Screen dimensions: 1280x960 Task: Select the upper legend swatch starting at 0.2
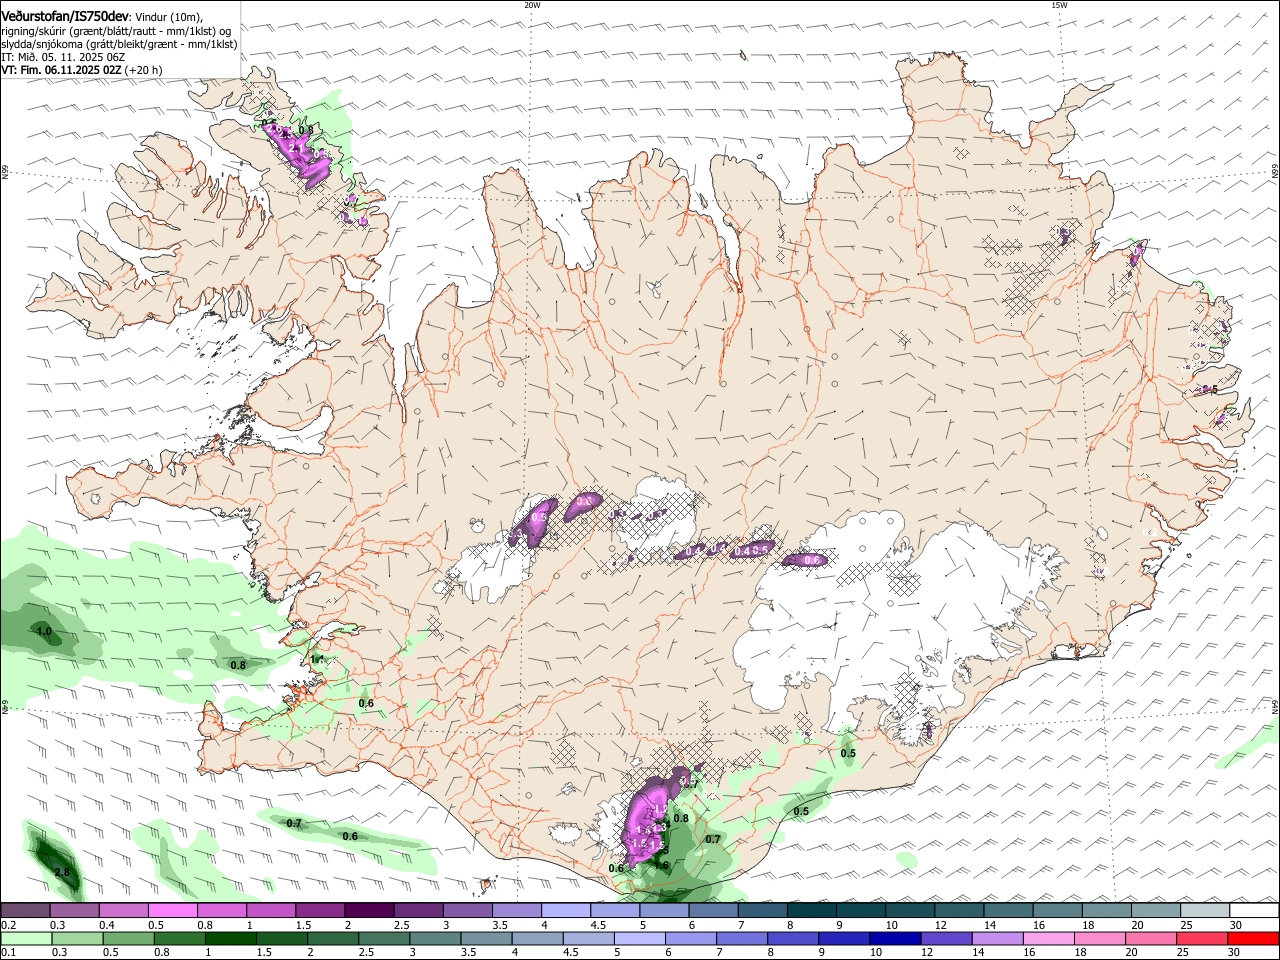(25, 911)
